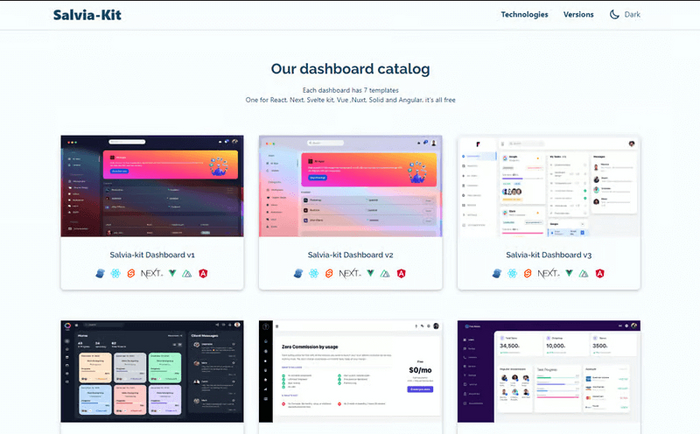This screenshot has height=434, width=700.
Task: Select Next.js logo under Dashboard v3
Action: click(548, 273)
